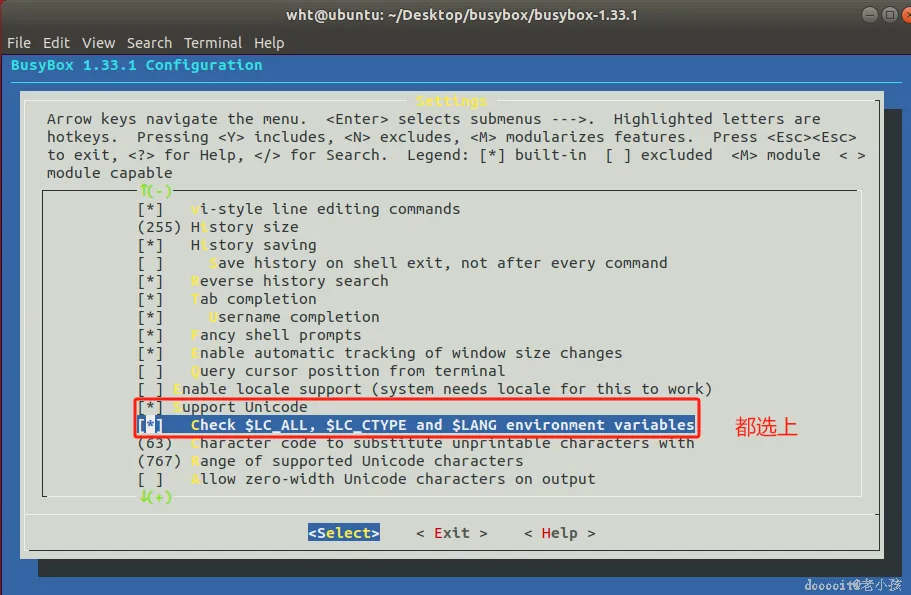Click the scroll-up (-) indicator
This screenshot has width=911, height=595.
156,191
